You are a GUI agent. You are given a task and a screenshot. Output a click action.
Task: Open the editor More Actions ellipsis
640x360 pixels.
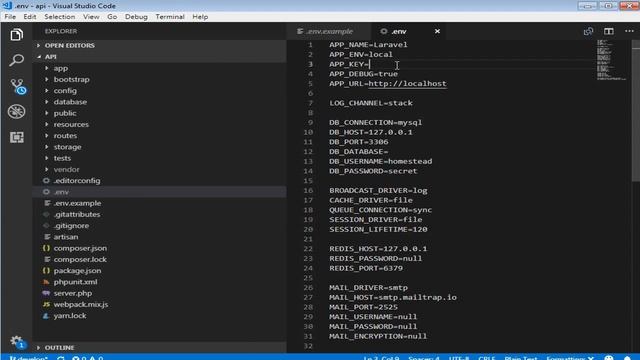[629, 31]
